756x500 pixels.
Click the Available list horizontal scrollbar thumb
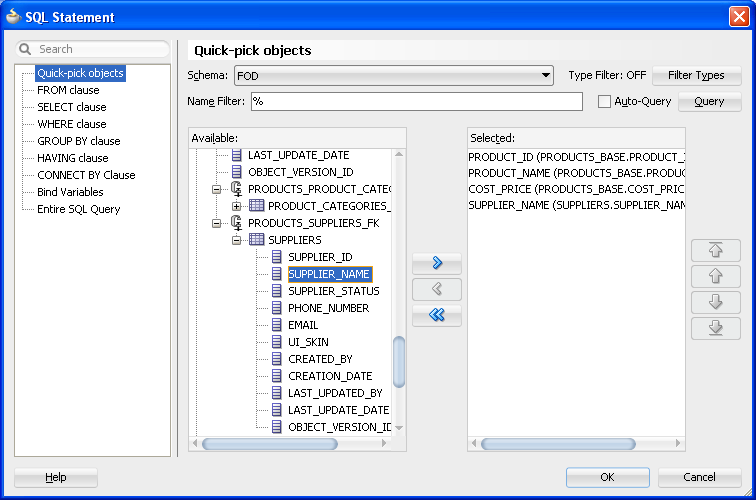point(270,444)
